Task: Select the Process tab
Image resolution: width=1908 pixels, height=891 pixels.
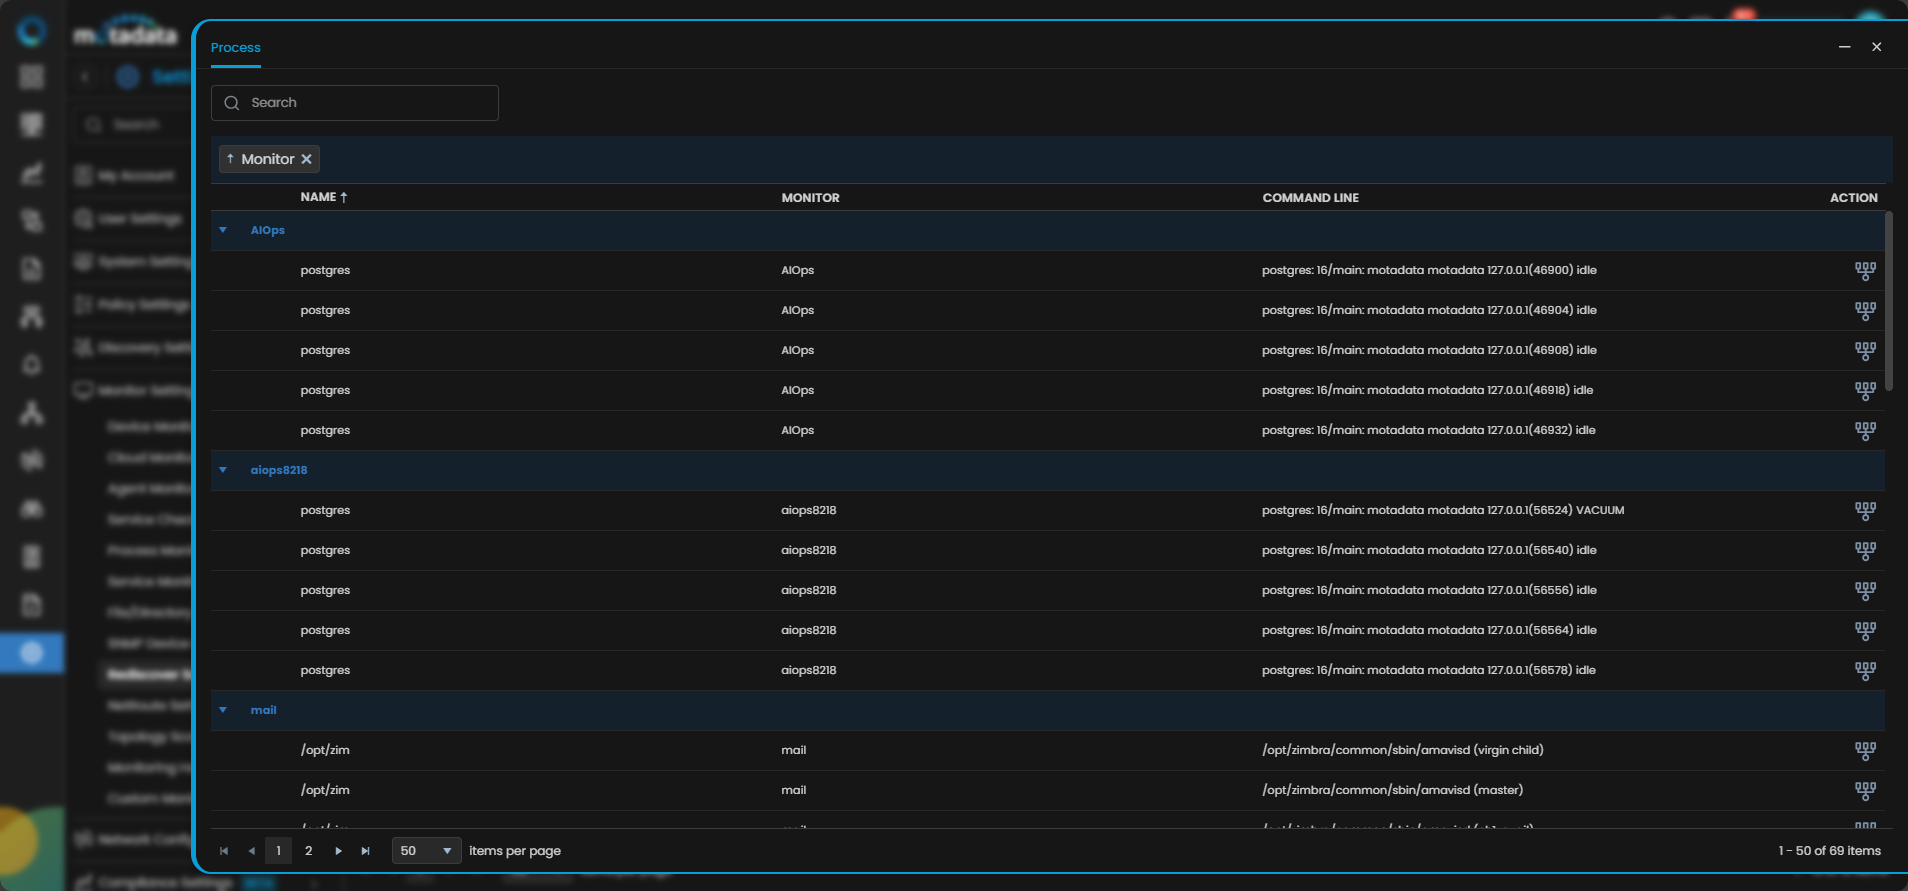Action: click(x=236, y=48)
